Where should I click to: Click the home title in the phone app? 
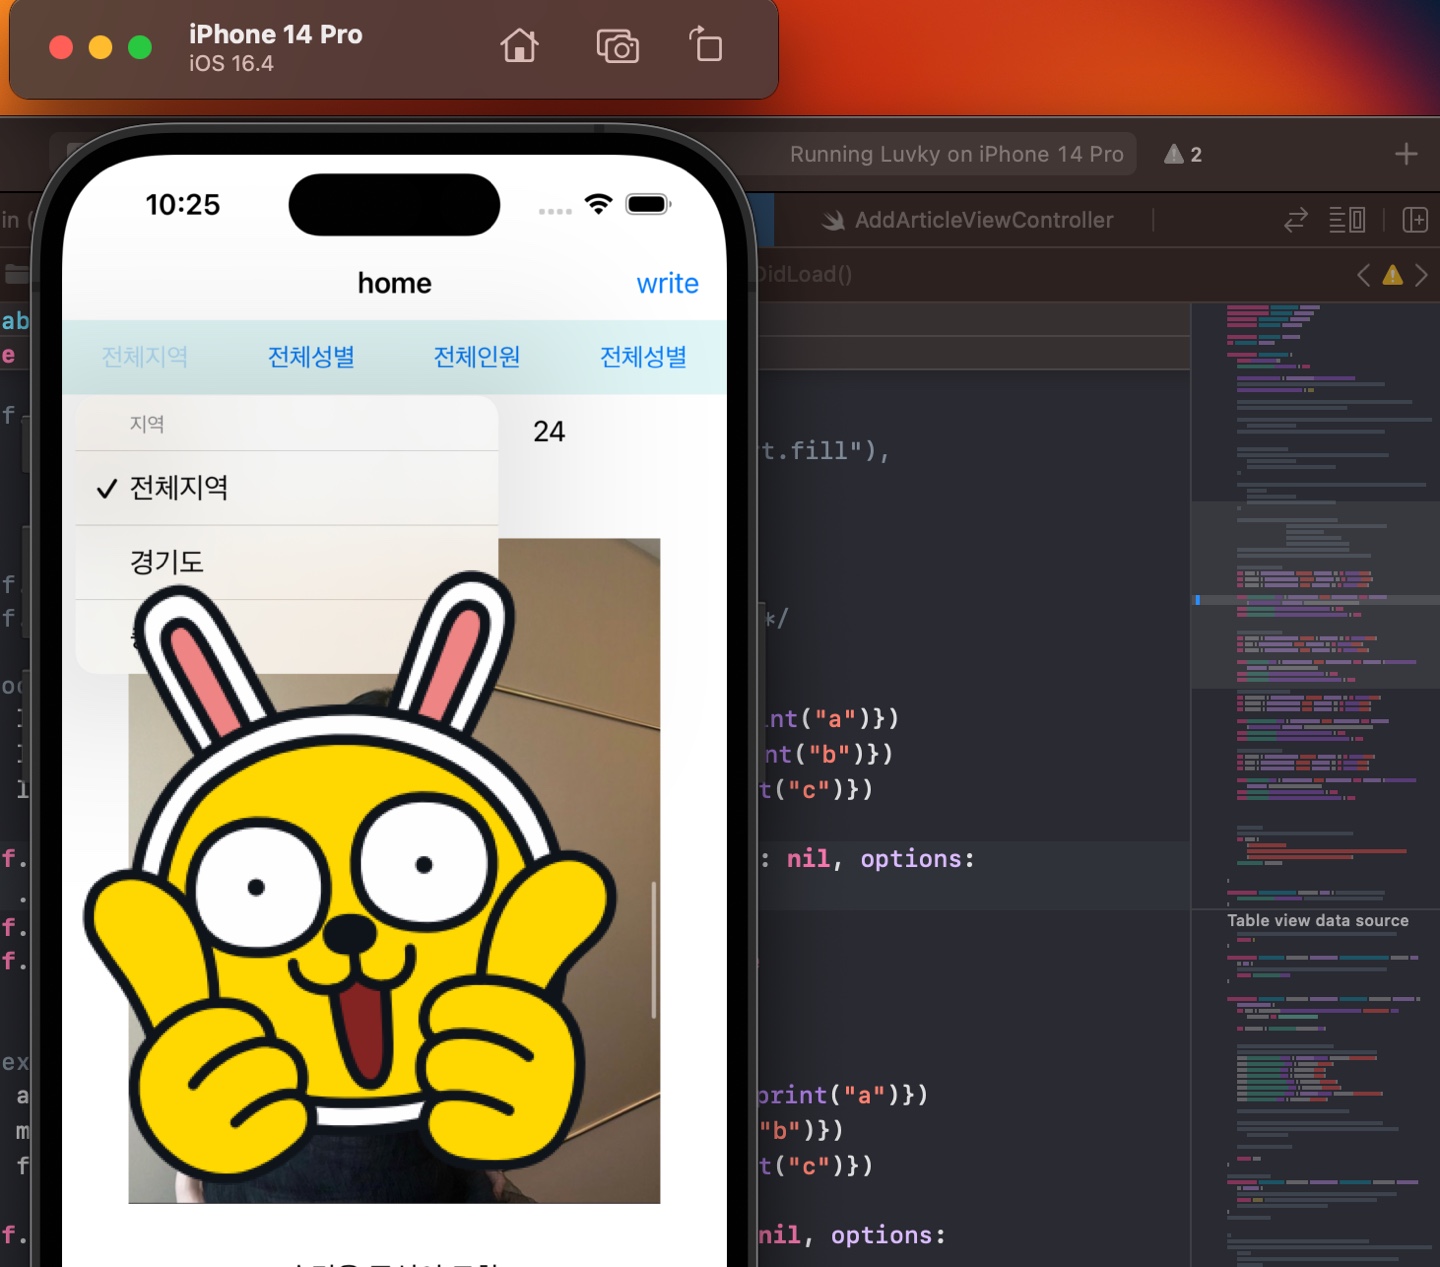coord(394,283)
